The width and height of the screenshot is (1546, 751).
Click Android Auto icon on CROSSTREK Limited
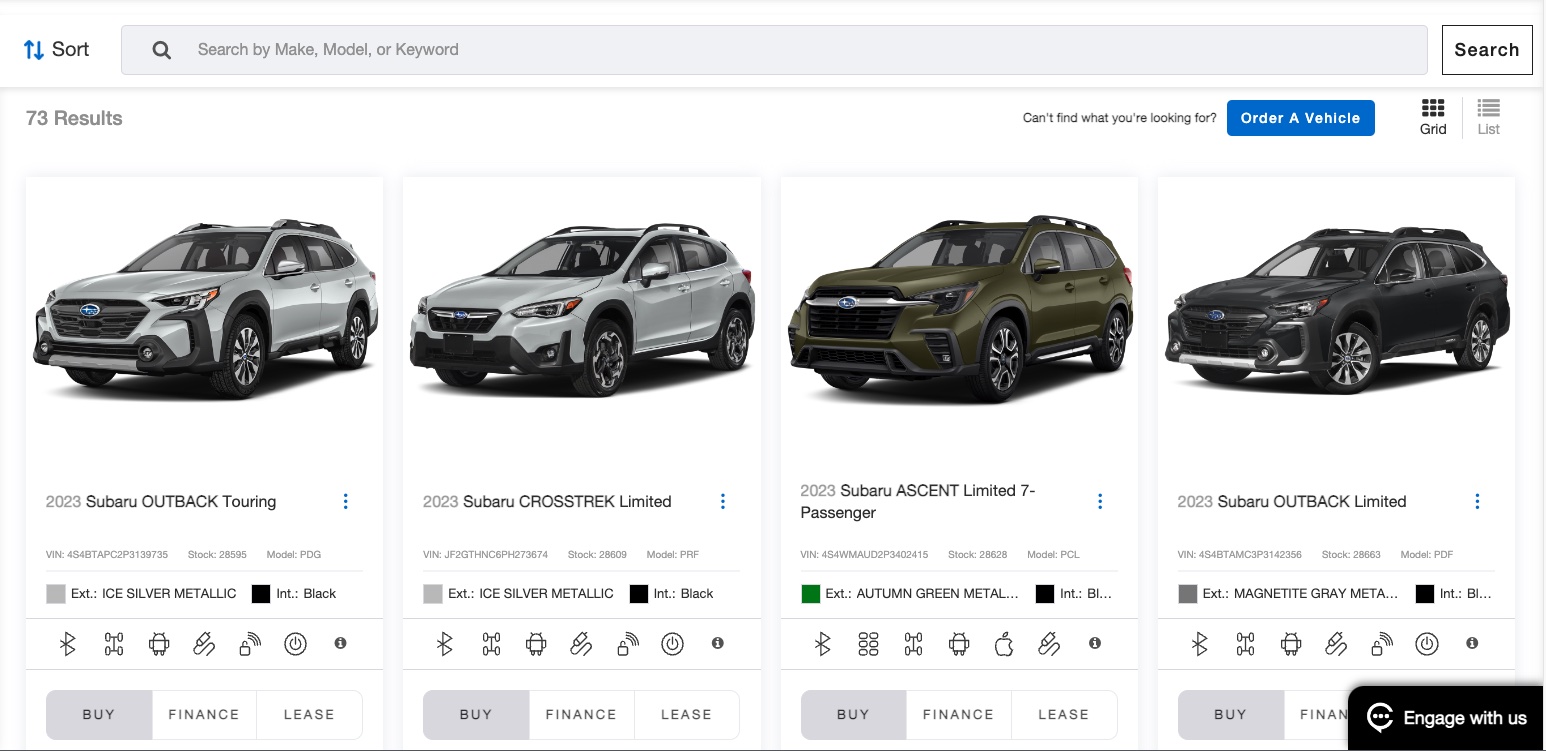click(536, 644)
